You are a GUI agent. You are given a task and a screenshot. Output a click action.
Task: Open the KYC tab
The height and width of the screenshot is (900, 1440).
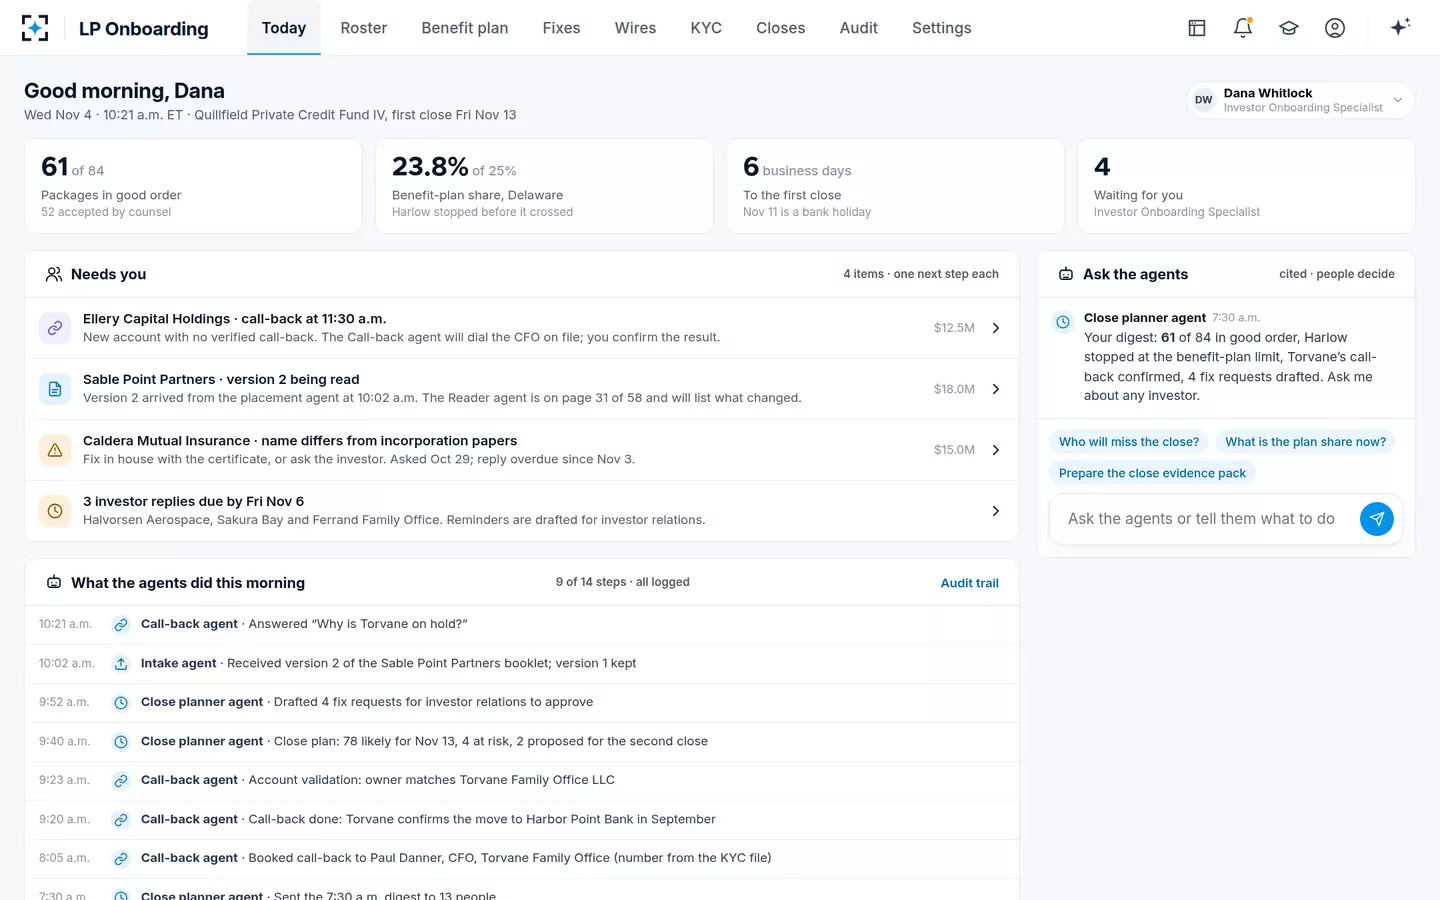coord(706,28)
